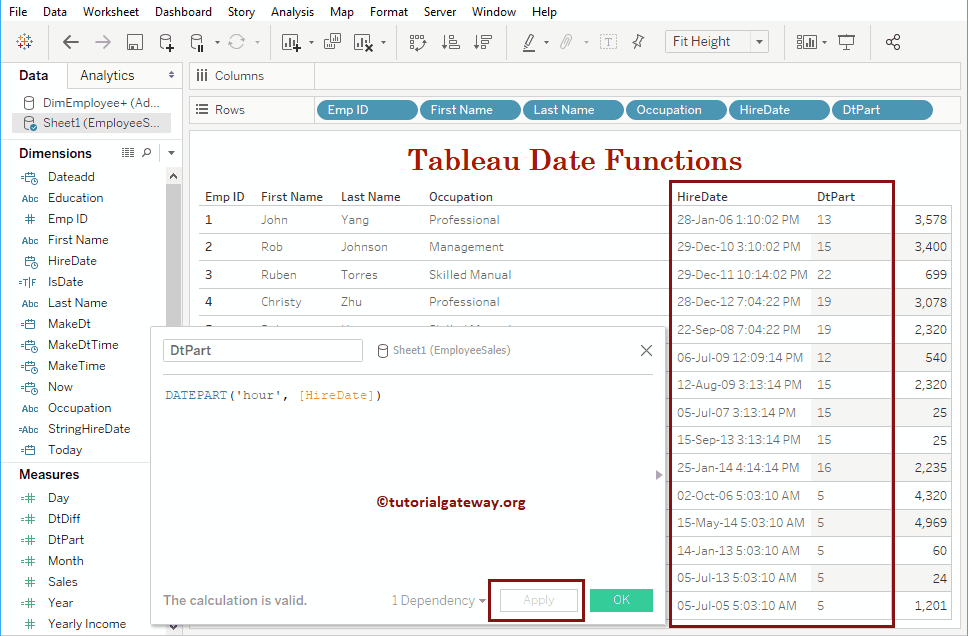
Task: Select the Swap Rows and Columns icon
Action: [x=417, y=42]
